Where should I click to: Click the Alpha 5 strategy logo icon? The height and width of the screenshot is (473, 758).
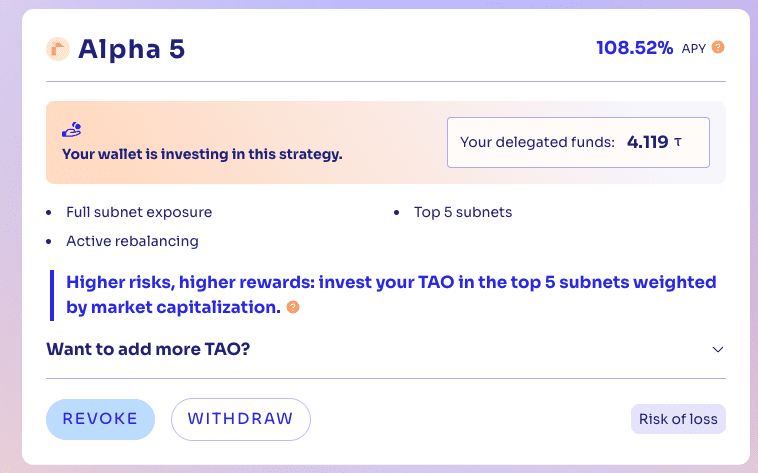(x=58, y=49)
